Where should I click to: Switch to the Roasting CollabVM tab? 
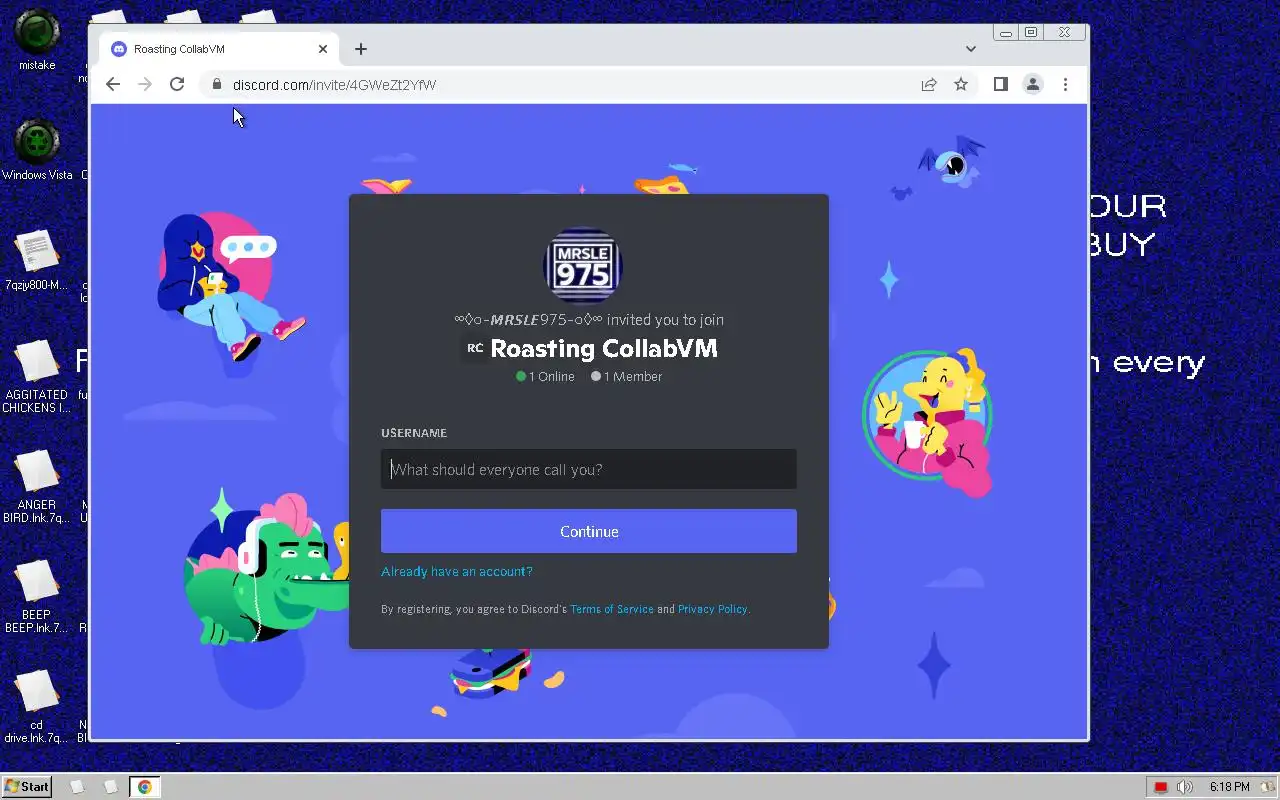coord(218,49)
